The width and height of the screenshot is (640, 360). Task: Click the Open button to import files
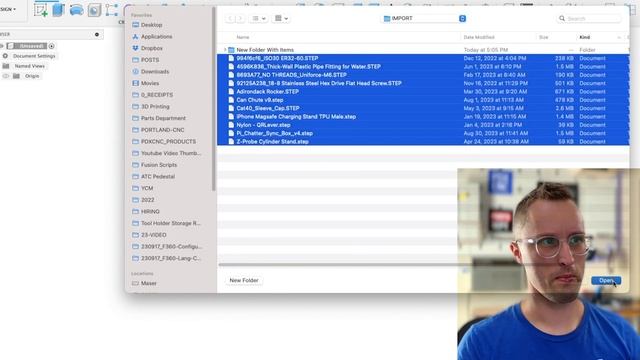coord(606,280)
